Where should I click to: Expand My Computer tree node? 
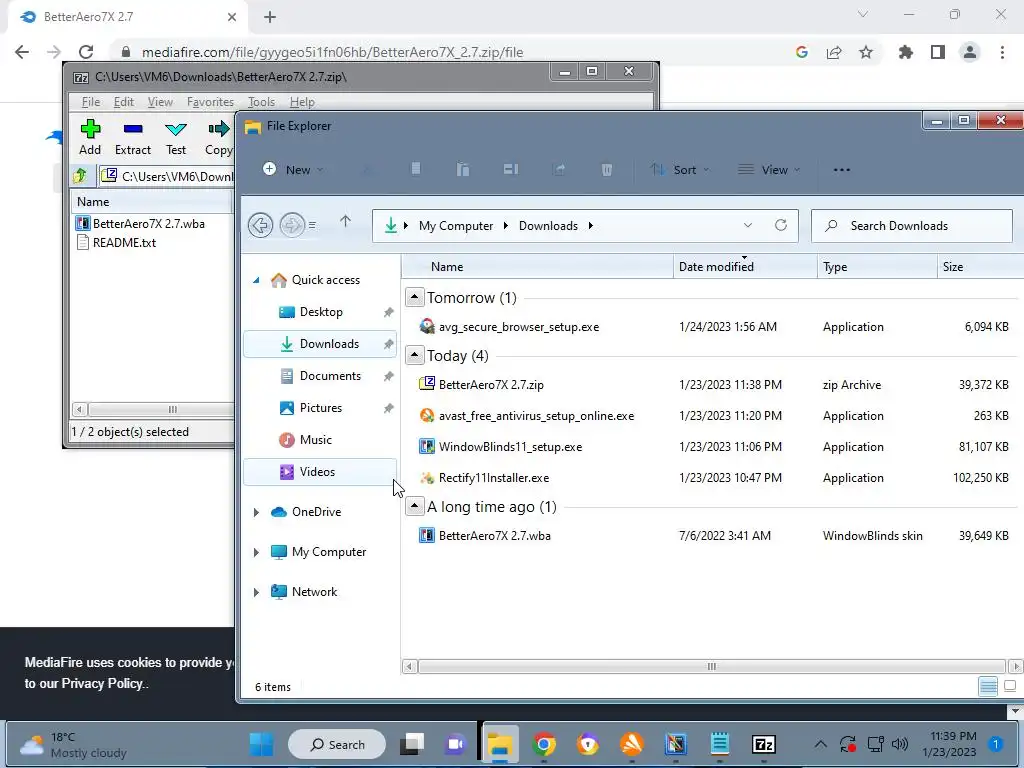(256, 552)
